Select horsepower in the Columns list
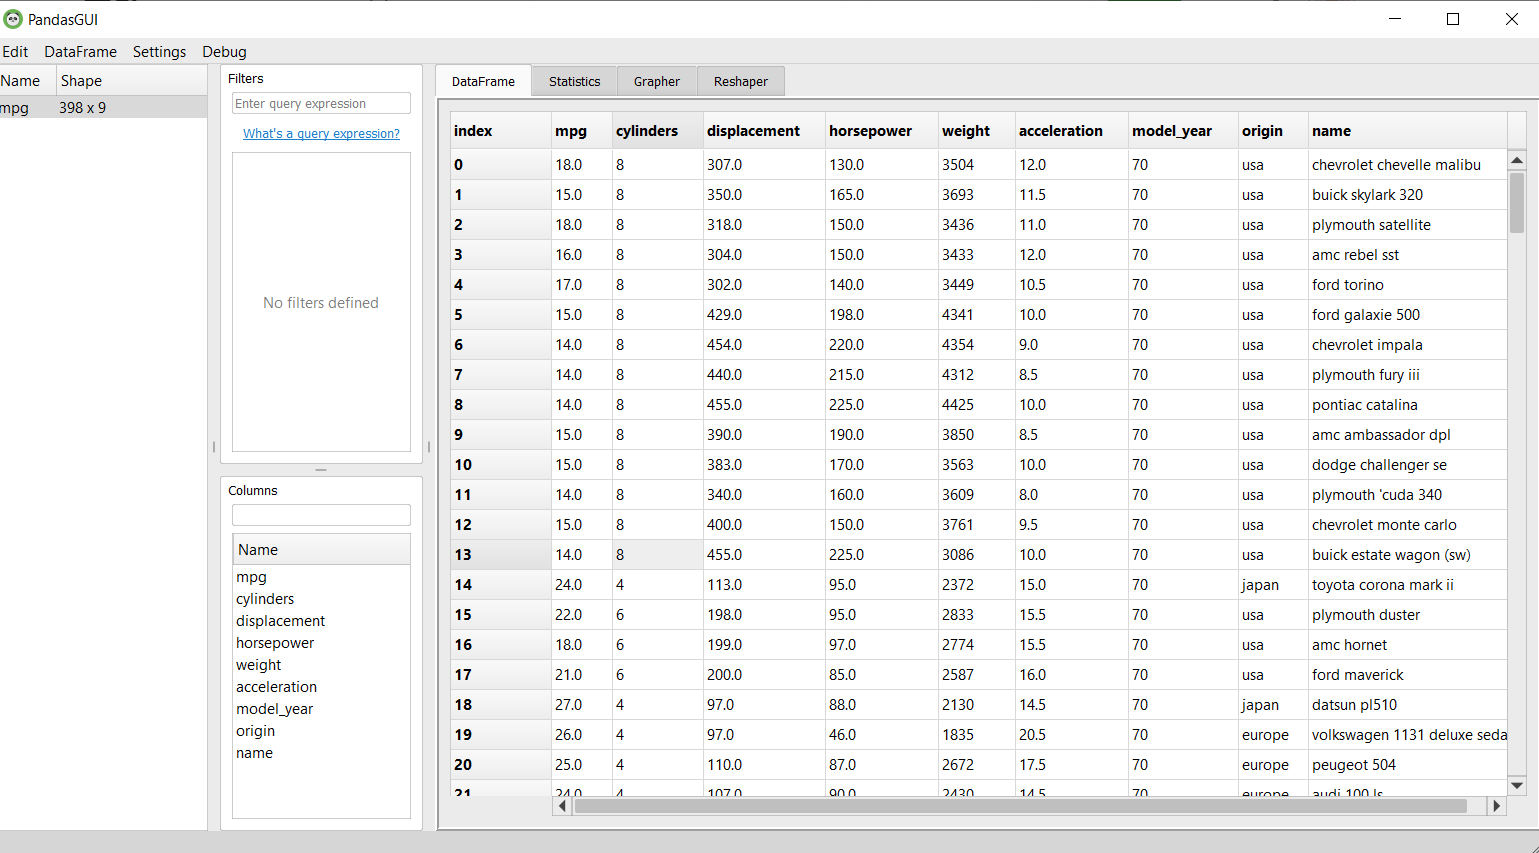This screenshot has height=853, width=1539. (x=275, y=643)
